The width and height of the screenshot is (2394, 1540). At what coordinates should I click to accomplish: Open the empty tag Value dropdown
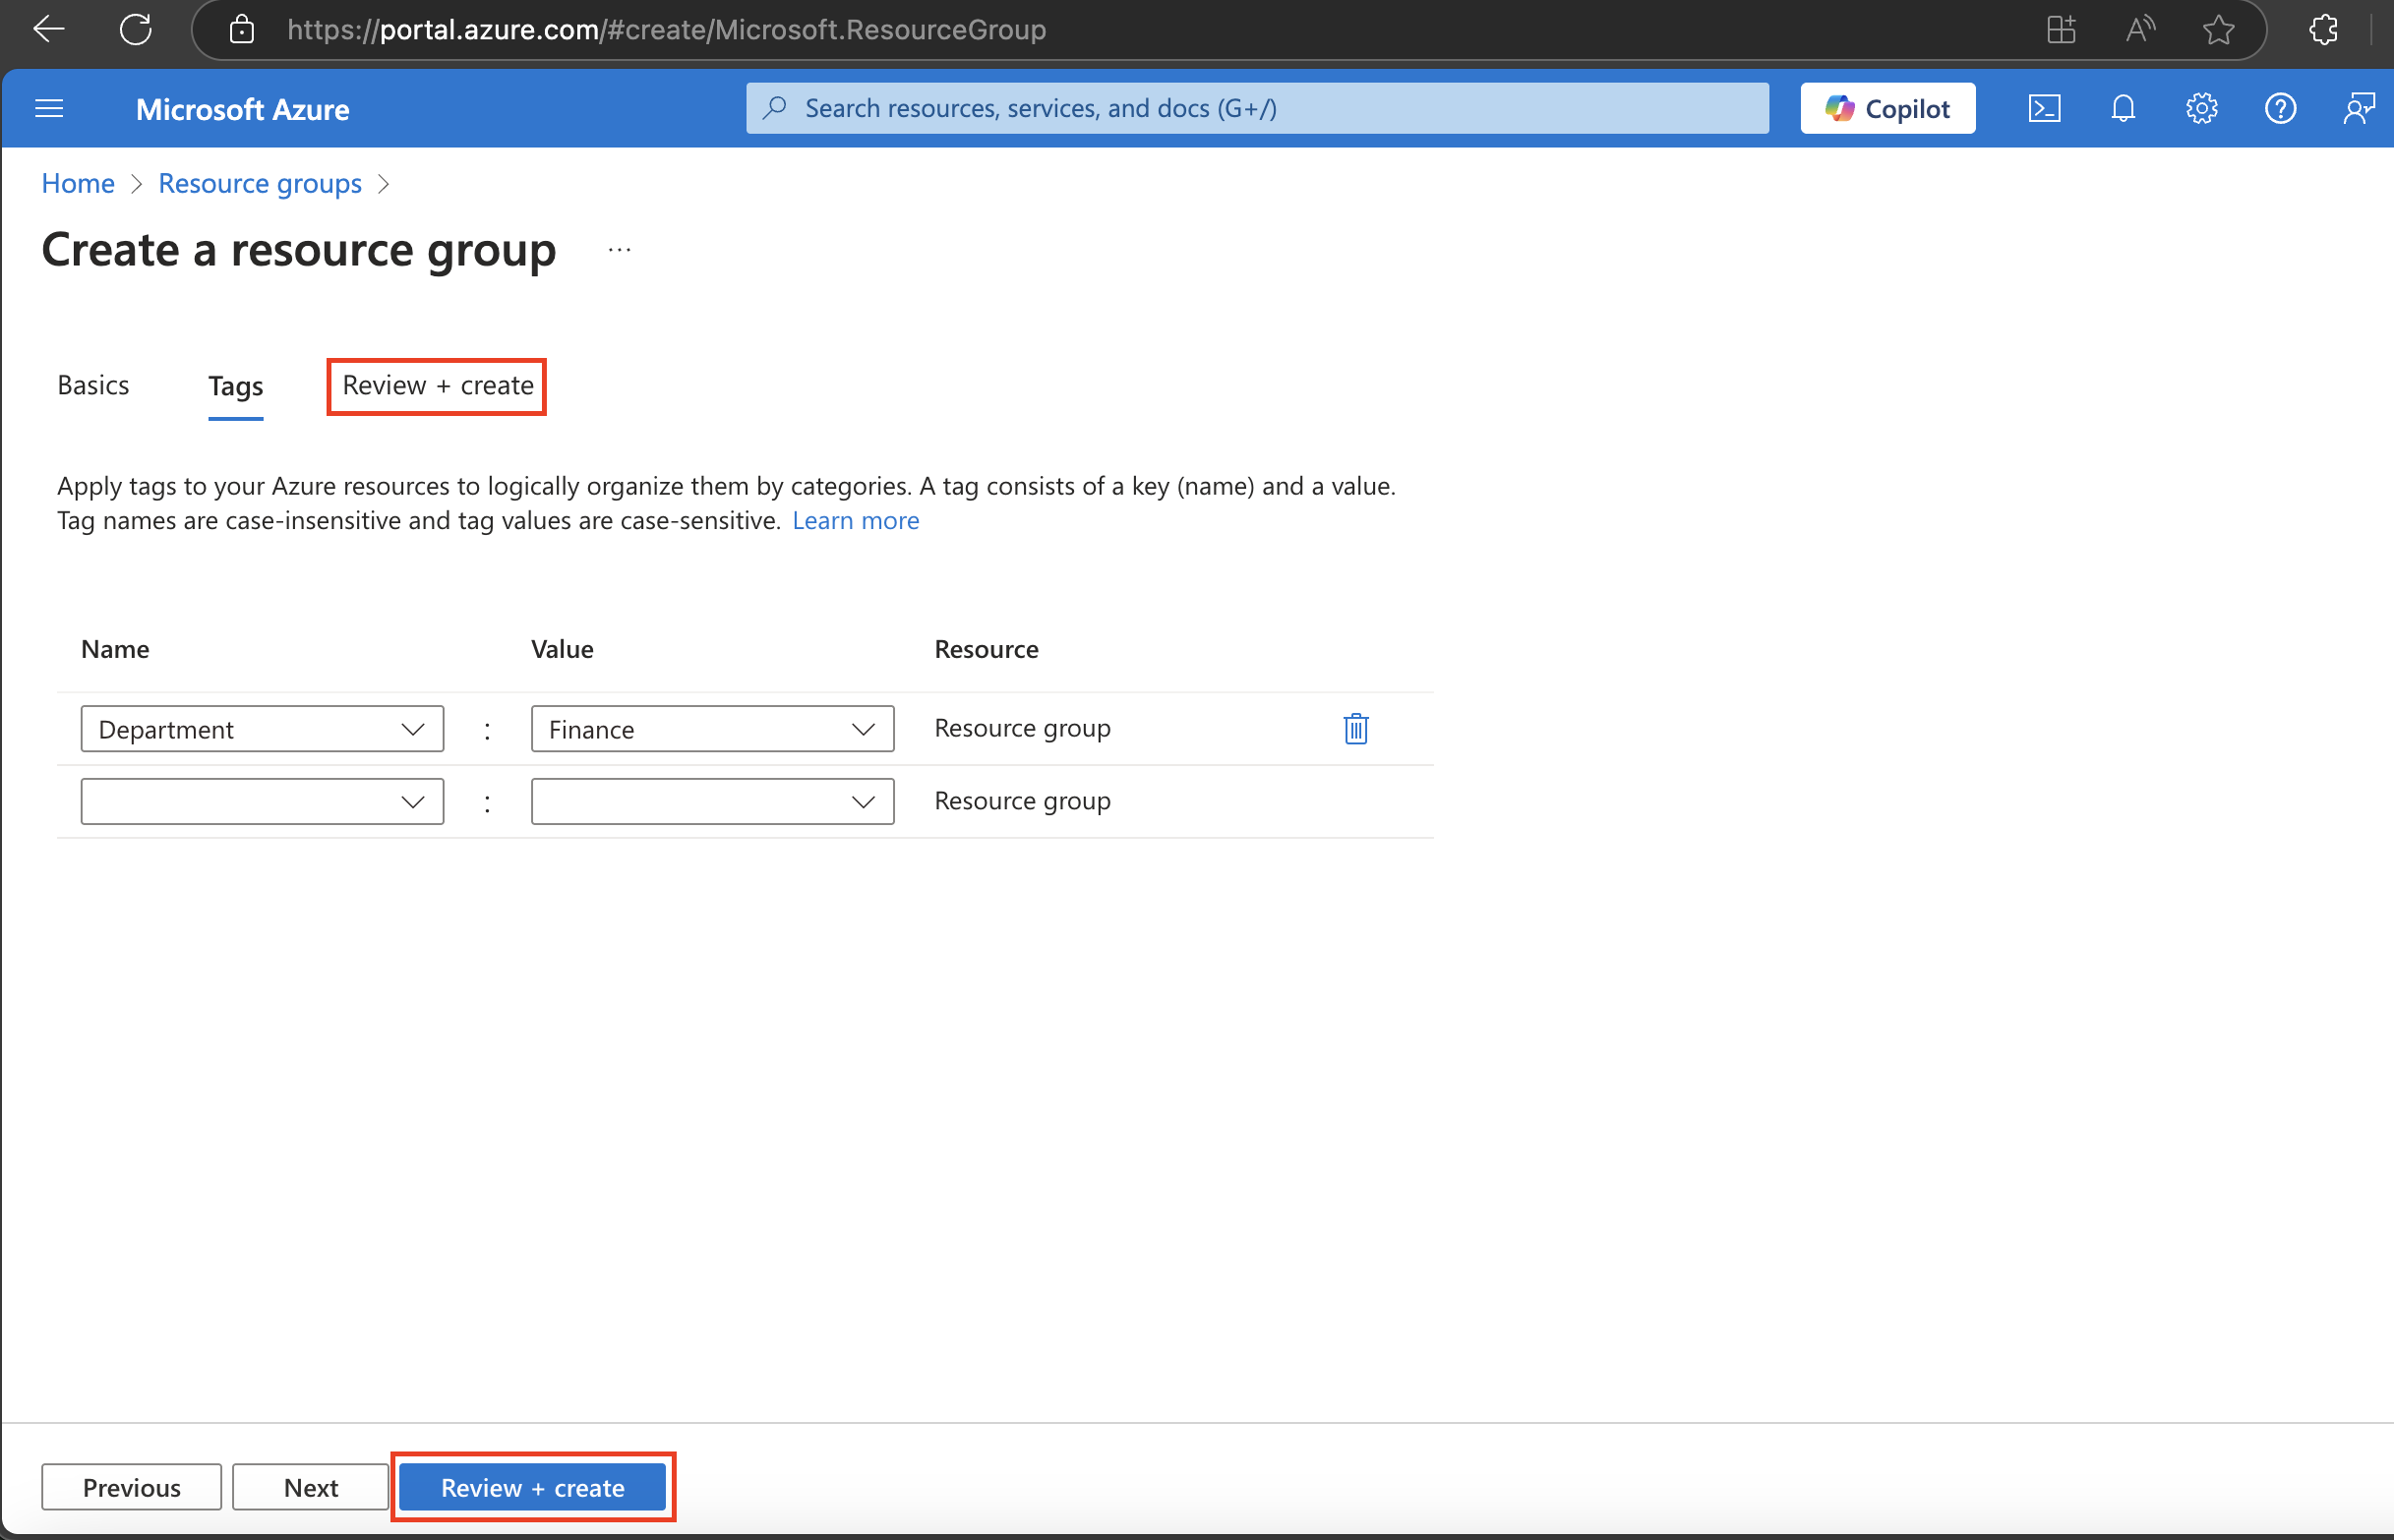coord(712,801)
